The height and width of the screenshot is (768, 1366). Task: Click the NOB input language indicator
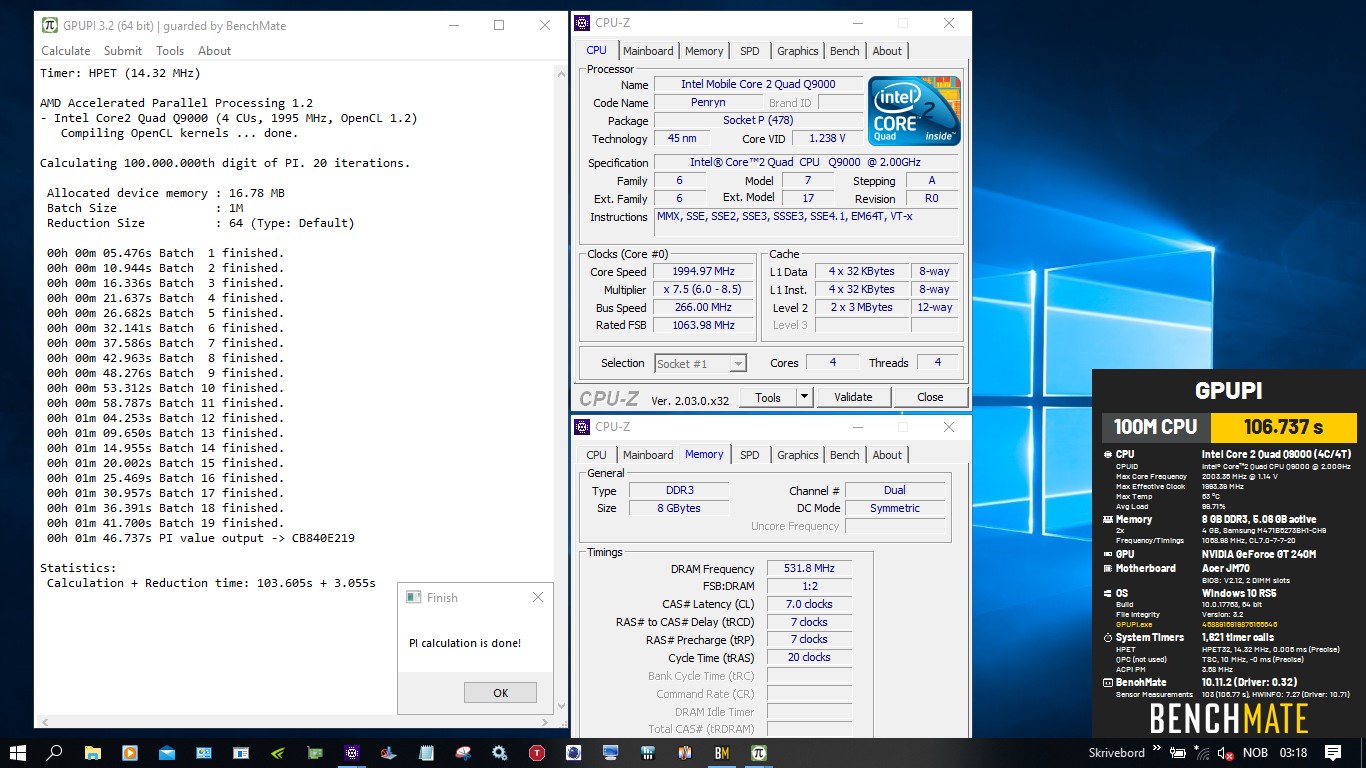pyautogui.click(x=1254, y=753)
